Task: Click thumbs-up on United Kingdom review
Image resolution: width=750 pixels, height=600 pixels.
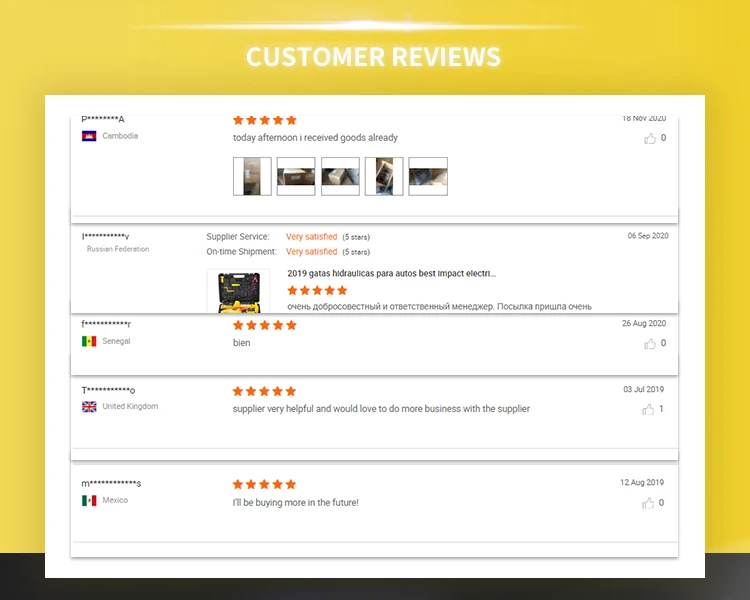Action: click(648, 410)
